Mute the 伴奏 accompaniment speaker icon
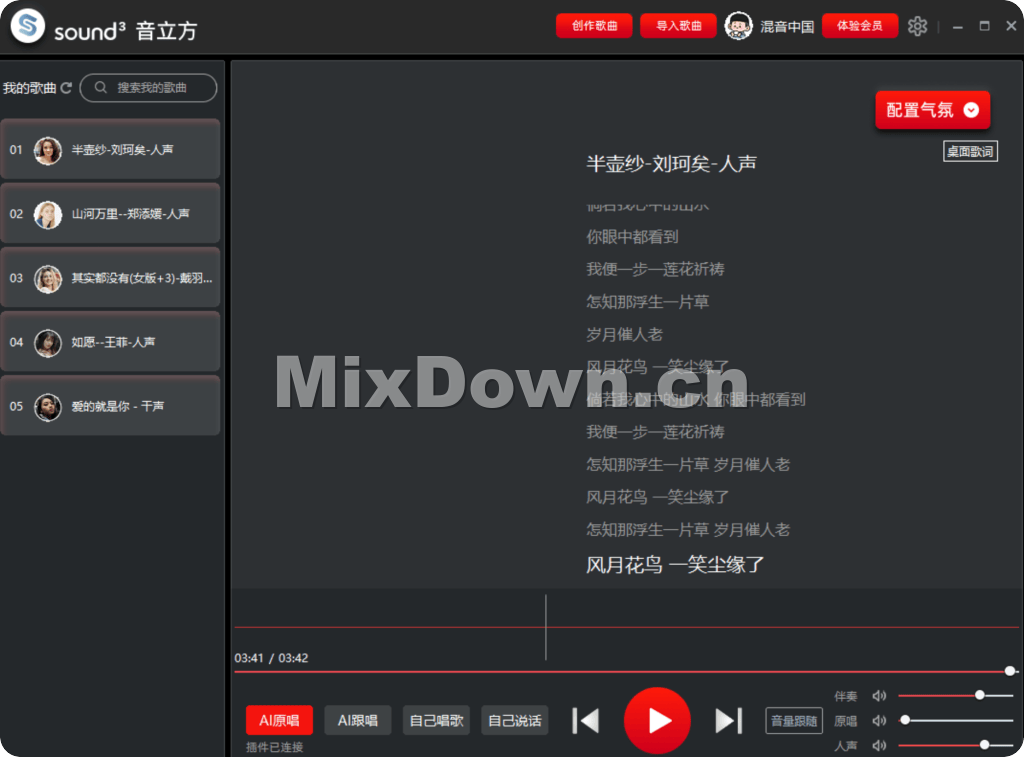This screenshot has width=1024, height=757. (879, 696)
